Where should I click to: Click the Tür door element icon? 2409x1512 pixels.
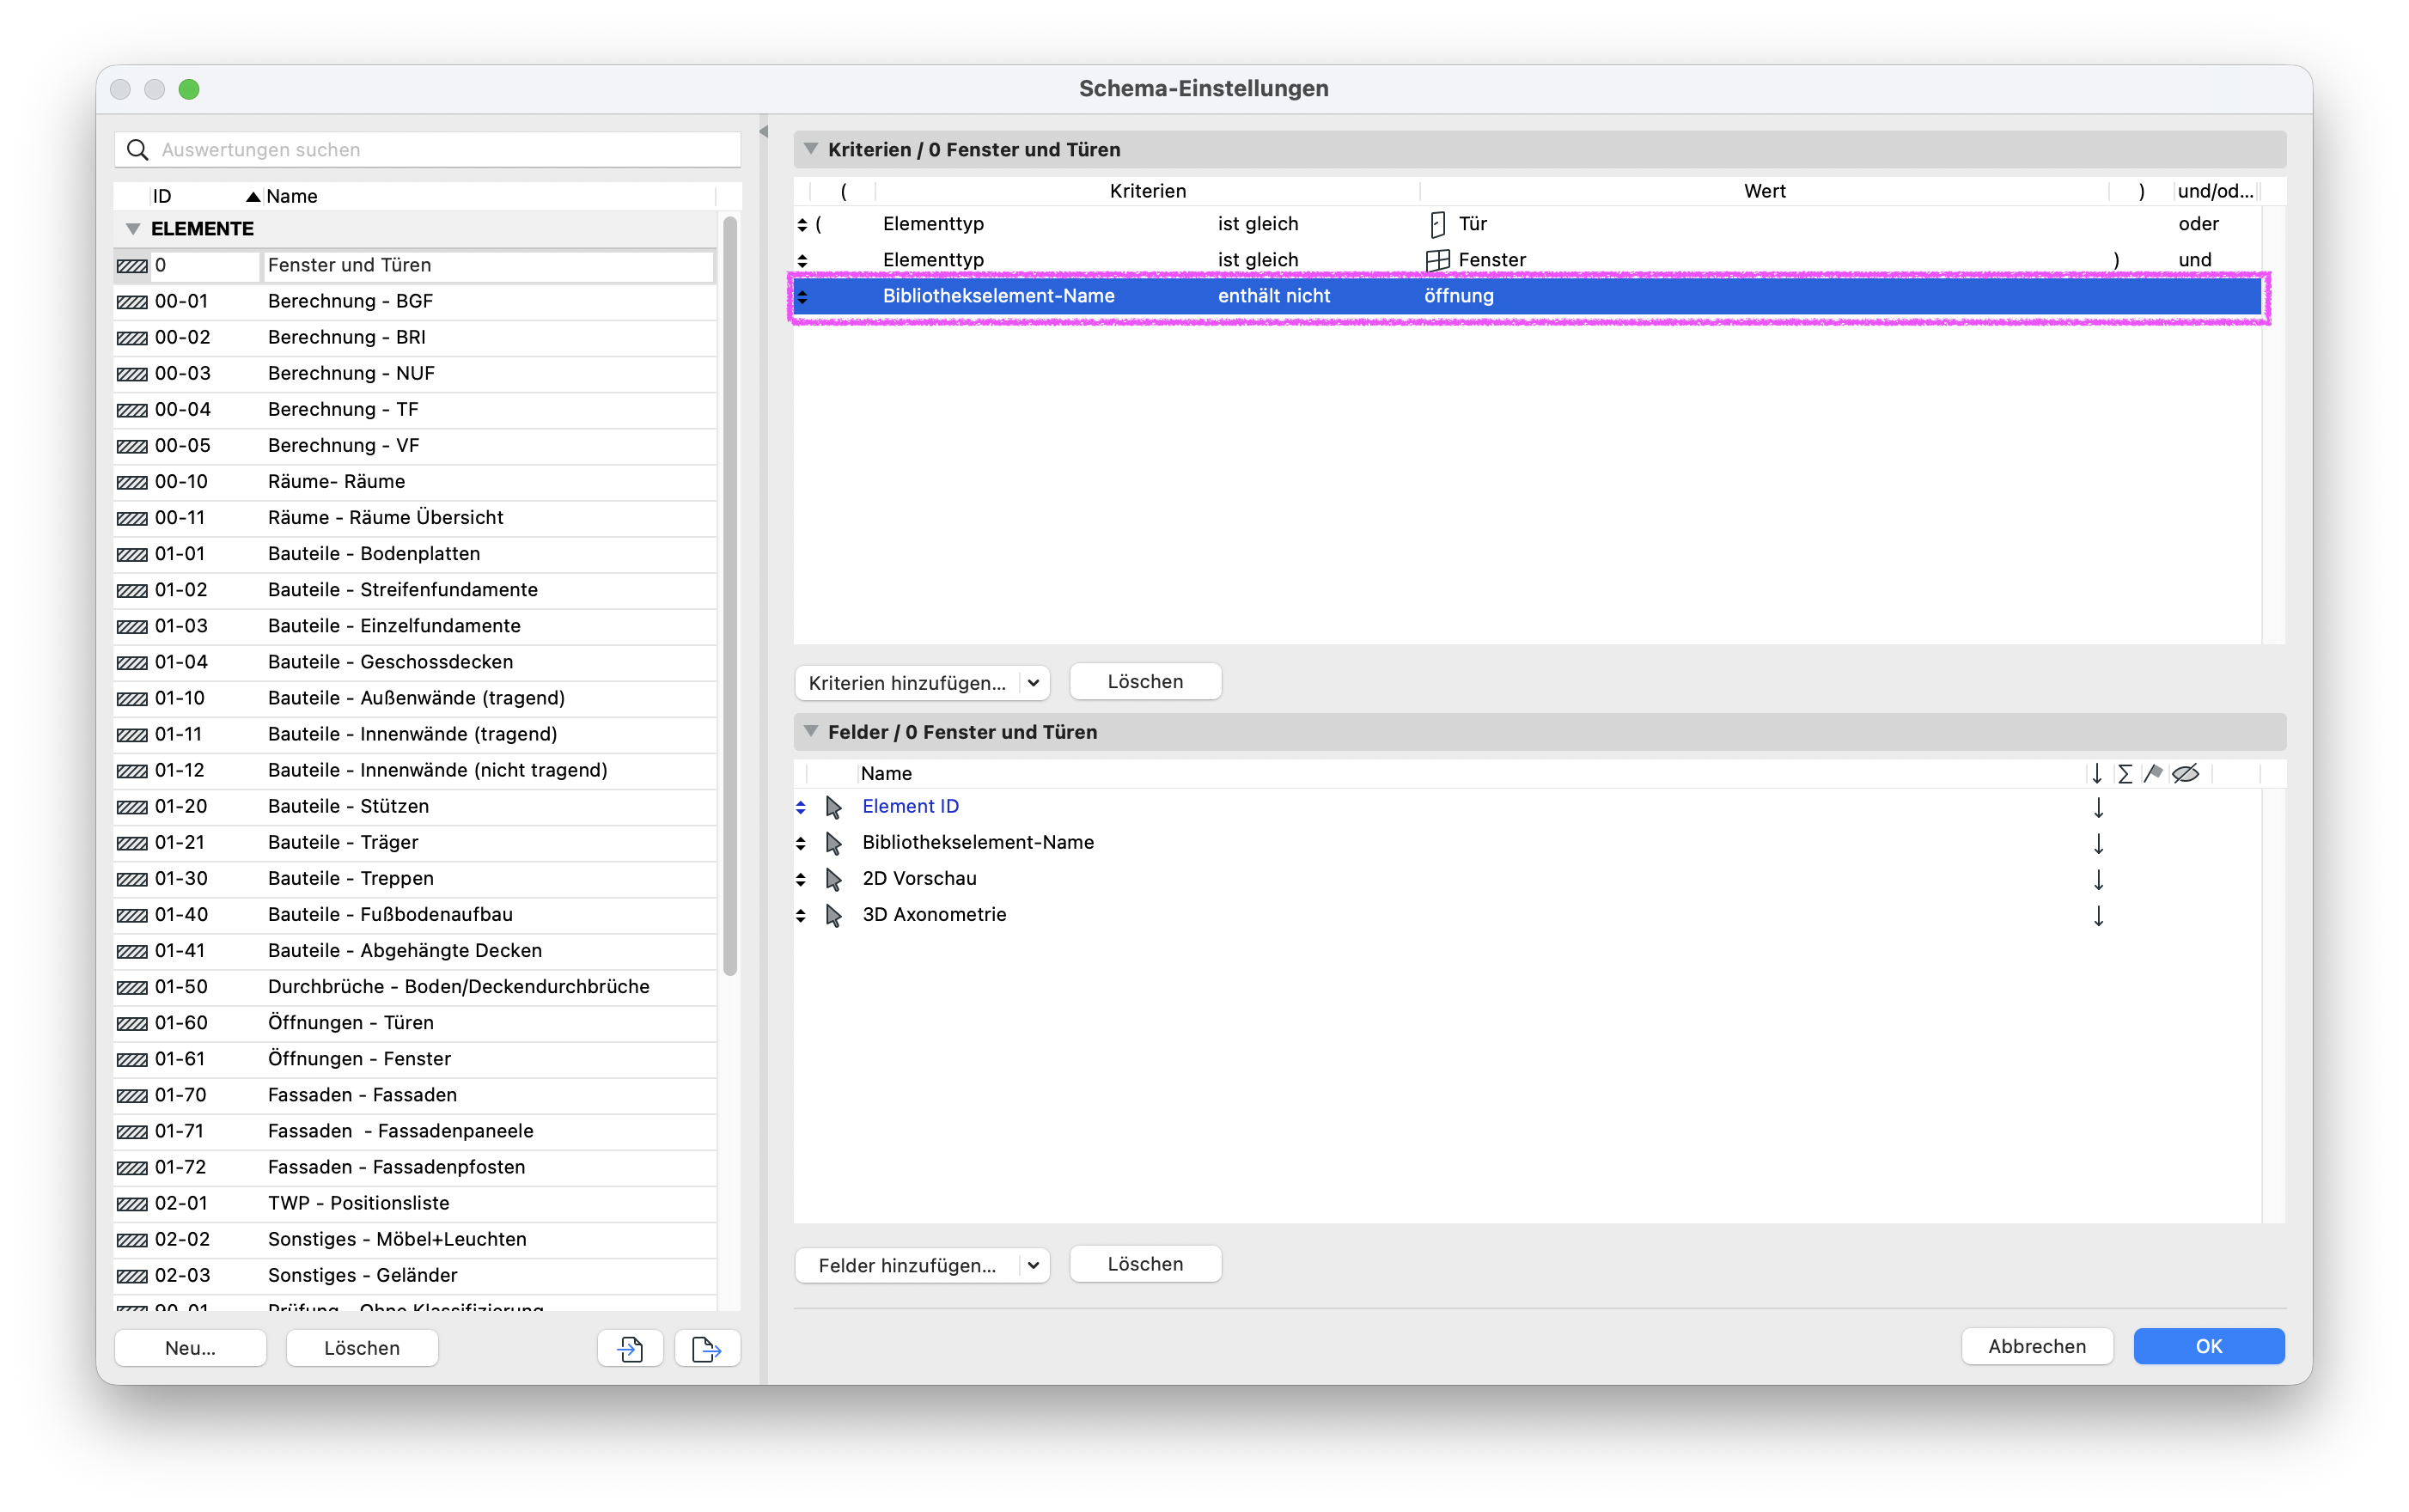point(1437,224)
